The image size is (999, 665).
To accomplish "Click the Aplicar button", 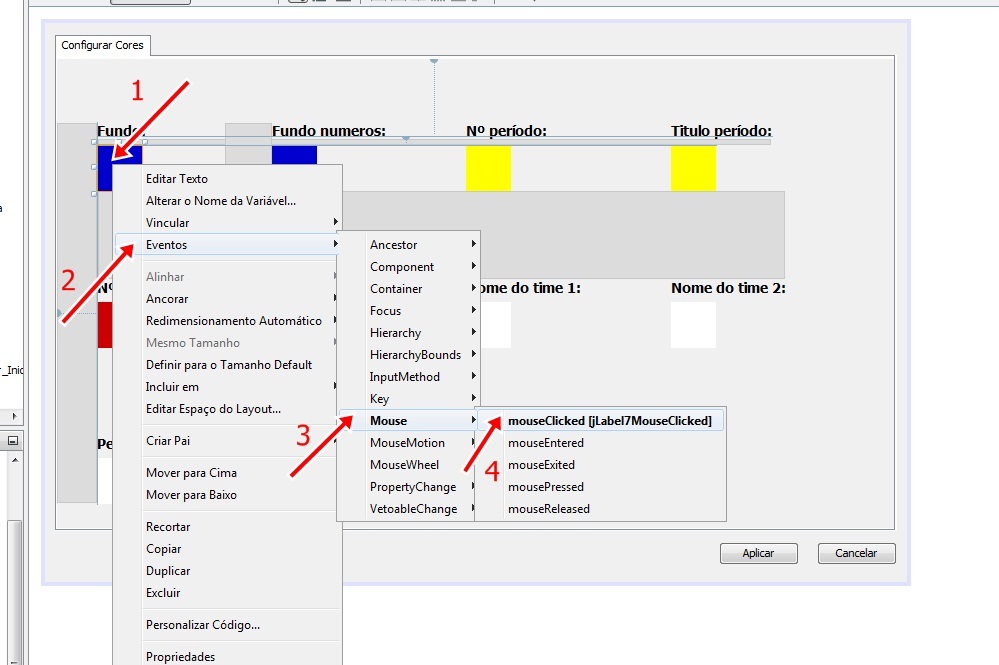I will click(758, 554).
